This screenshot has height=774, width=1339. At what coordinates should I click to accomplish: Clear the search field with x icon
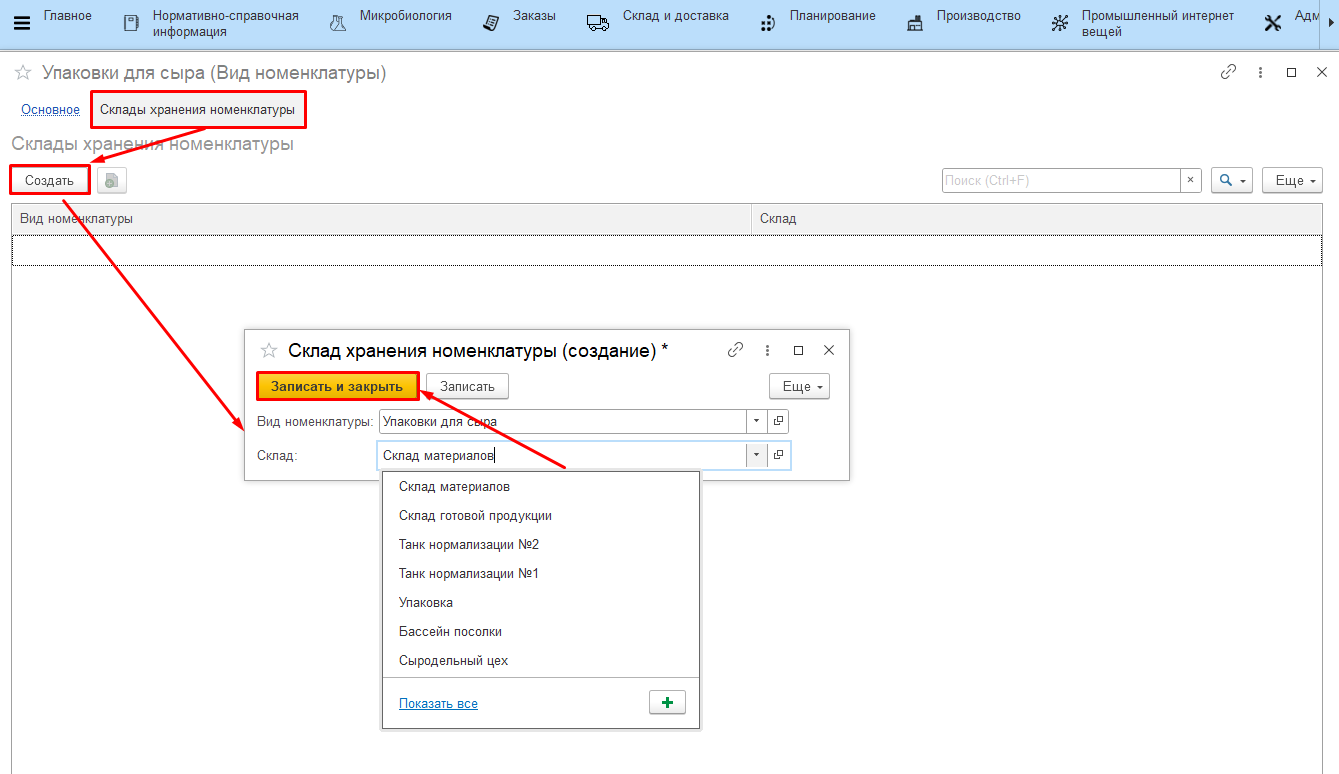pos(1190,181)
